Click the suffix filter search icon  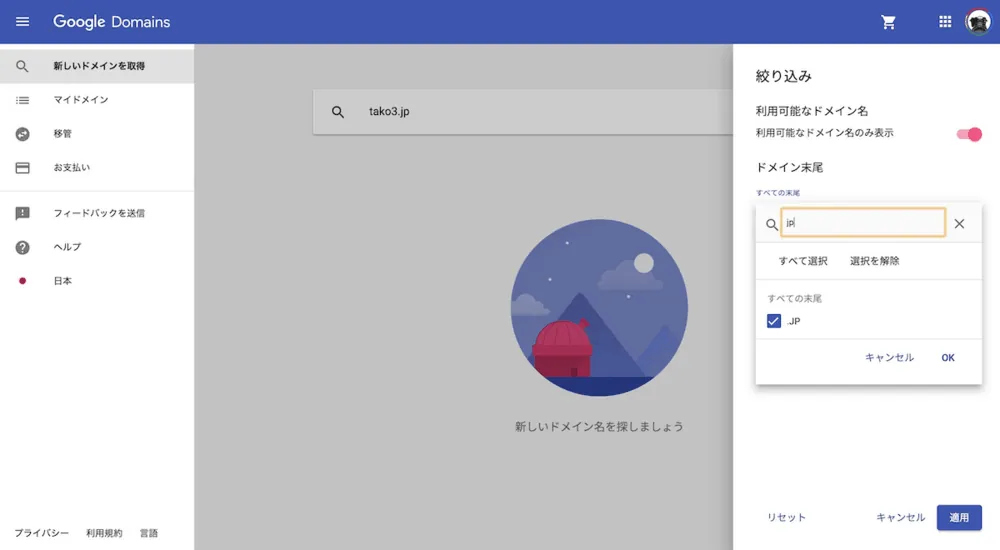click(x=772, y=225)
